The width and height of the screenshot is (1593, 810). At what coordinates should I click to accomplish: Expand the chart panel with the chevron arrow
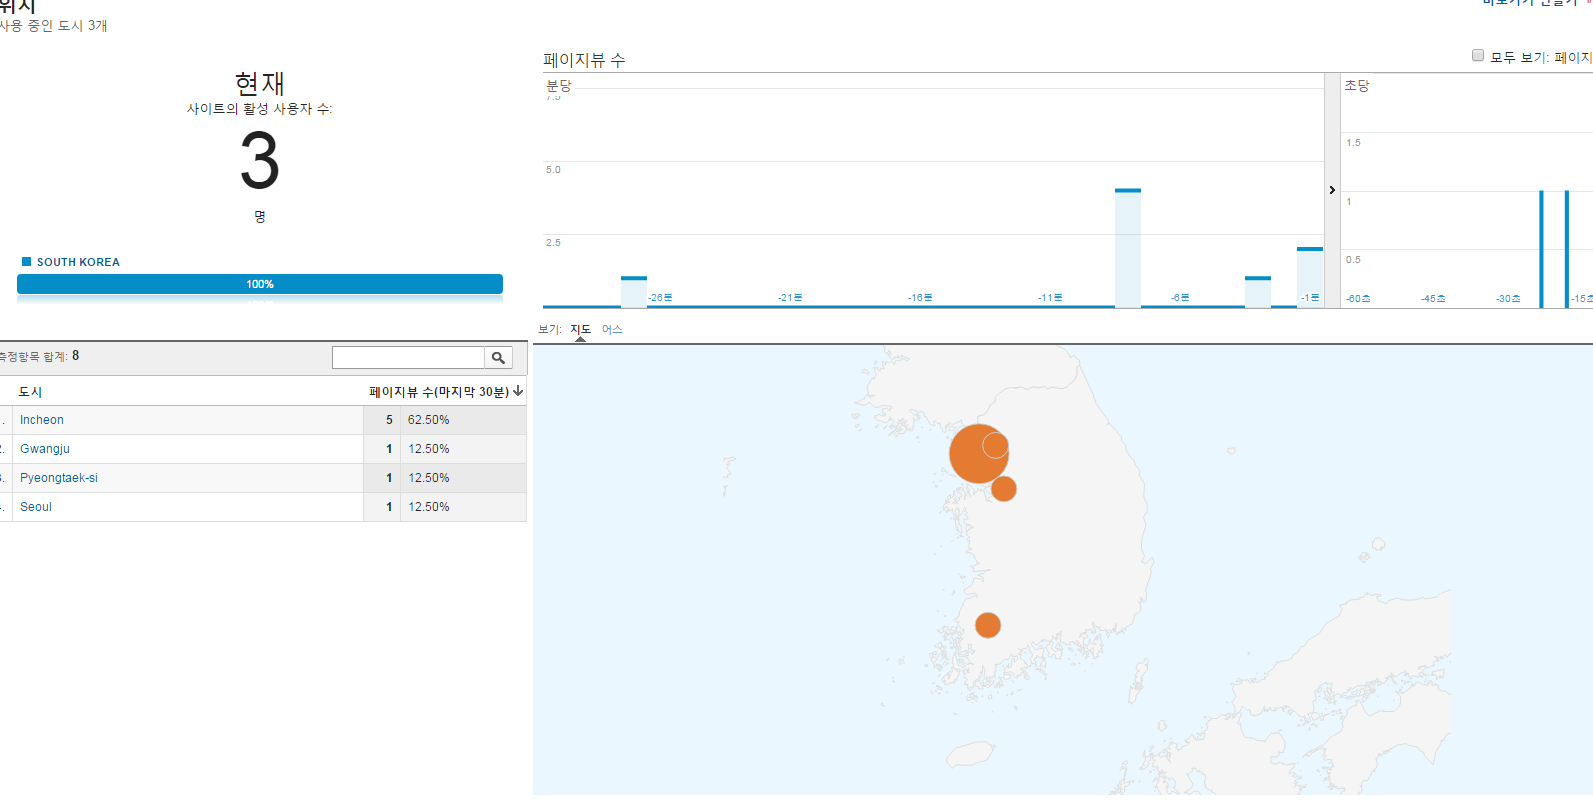tap(1332, 190)
